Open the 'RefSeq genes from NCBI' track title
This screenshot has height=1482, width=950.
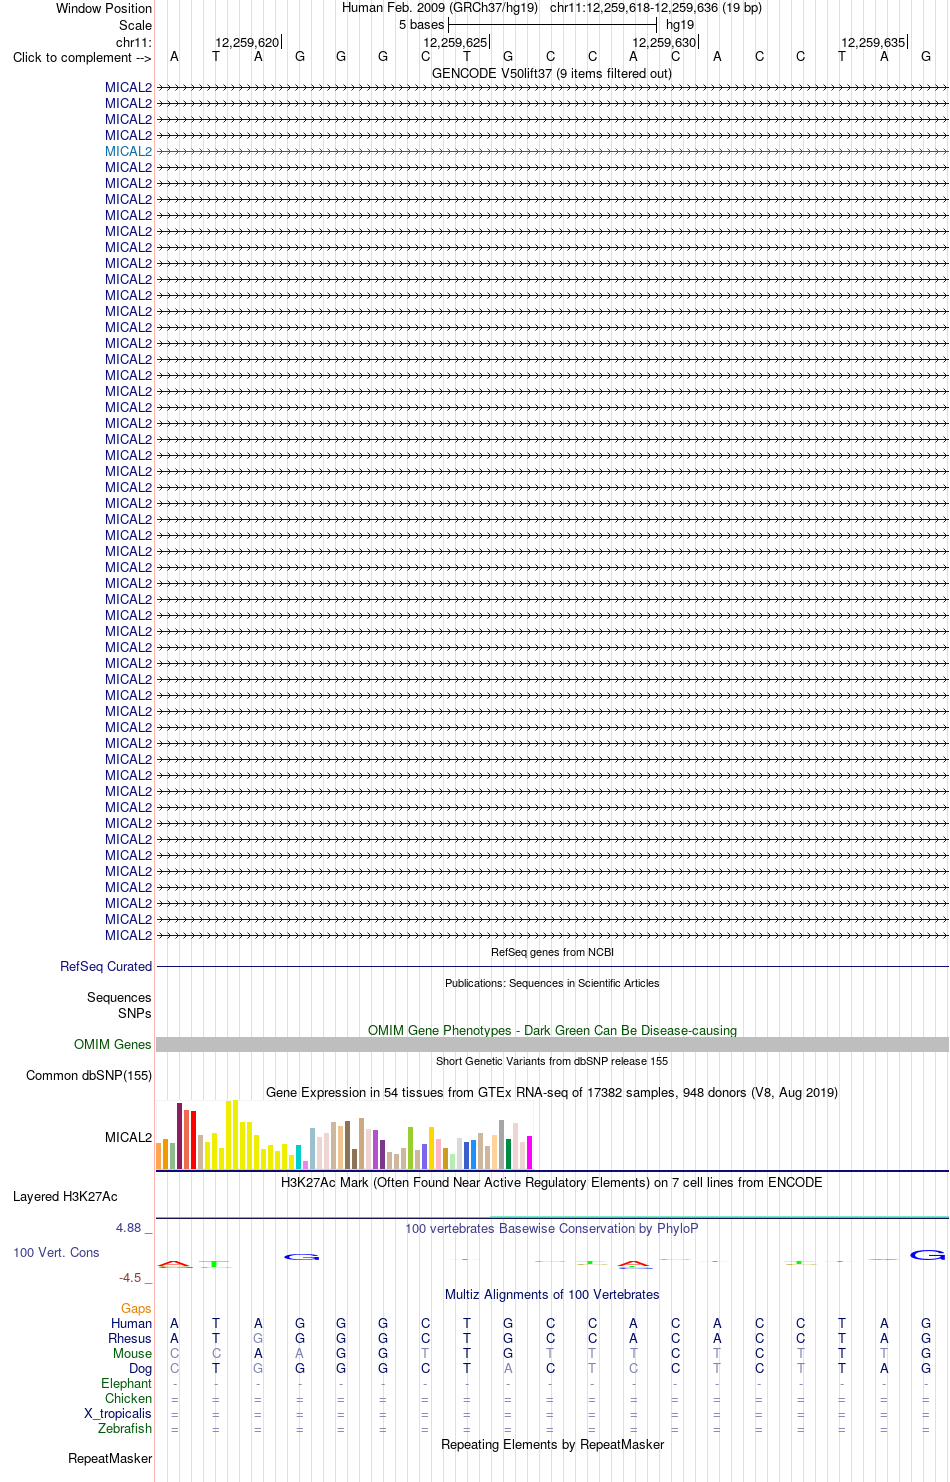[552, 952]
